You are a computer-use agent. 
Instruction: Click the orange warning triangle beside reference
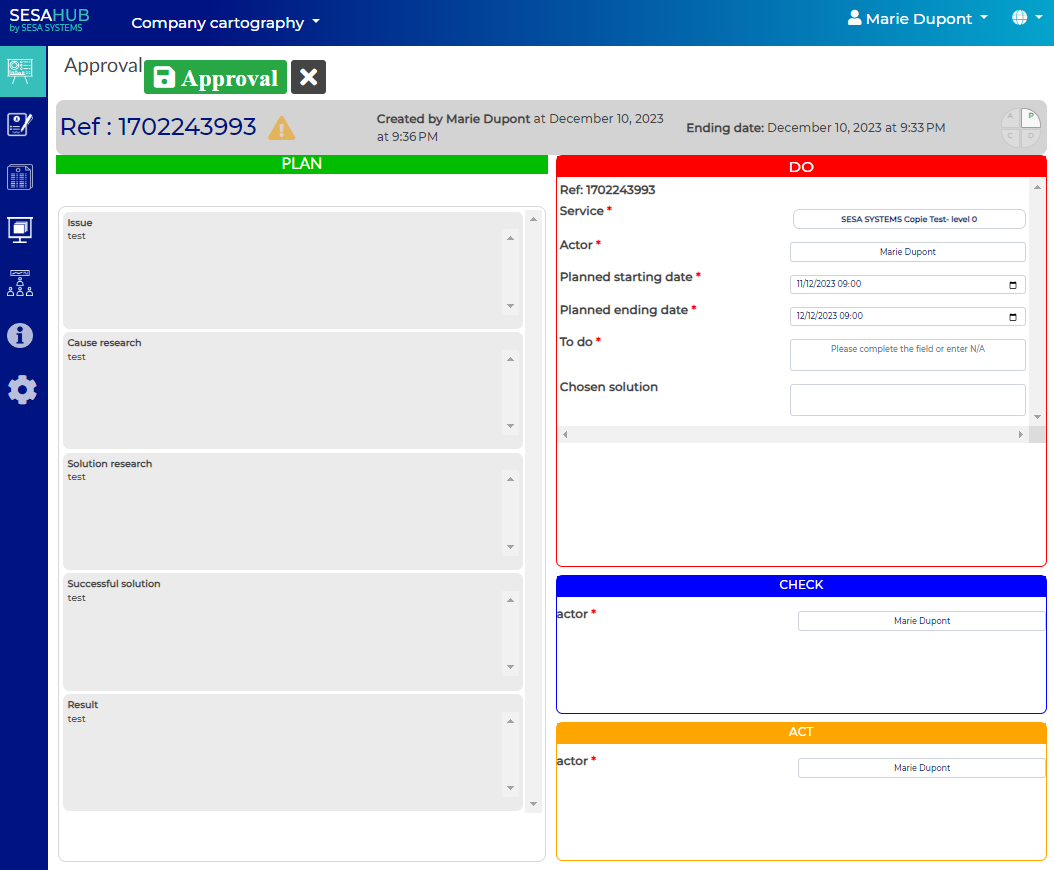coord(282,128)
